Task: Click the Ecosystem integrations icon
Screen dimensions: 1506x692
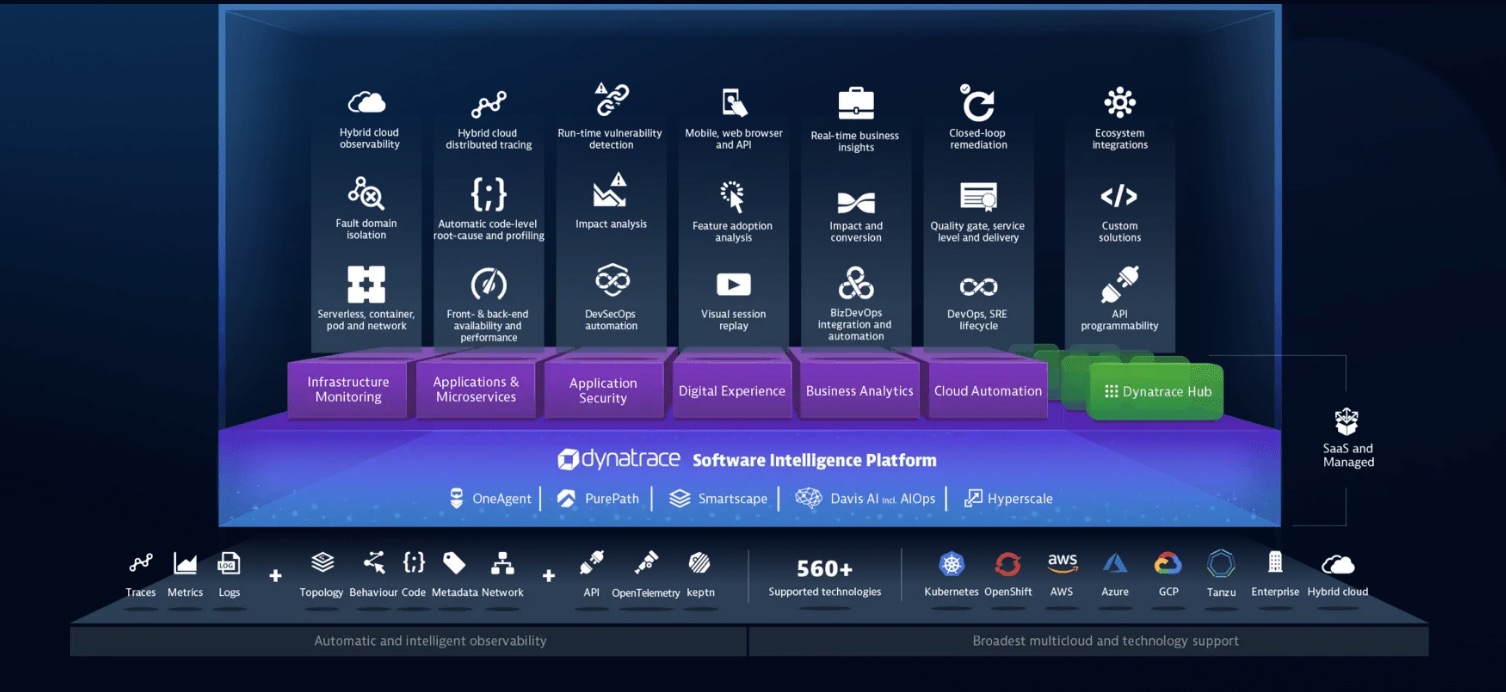Action: [x=1119, y=103]
